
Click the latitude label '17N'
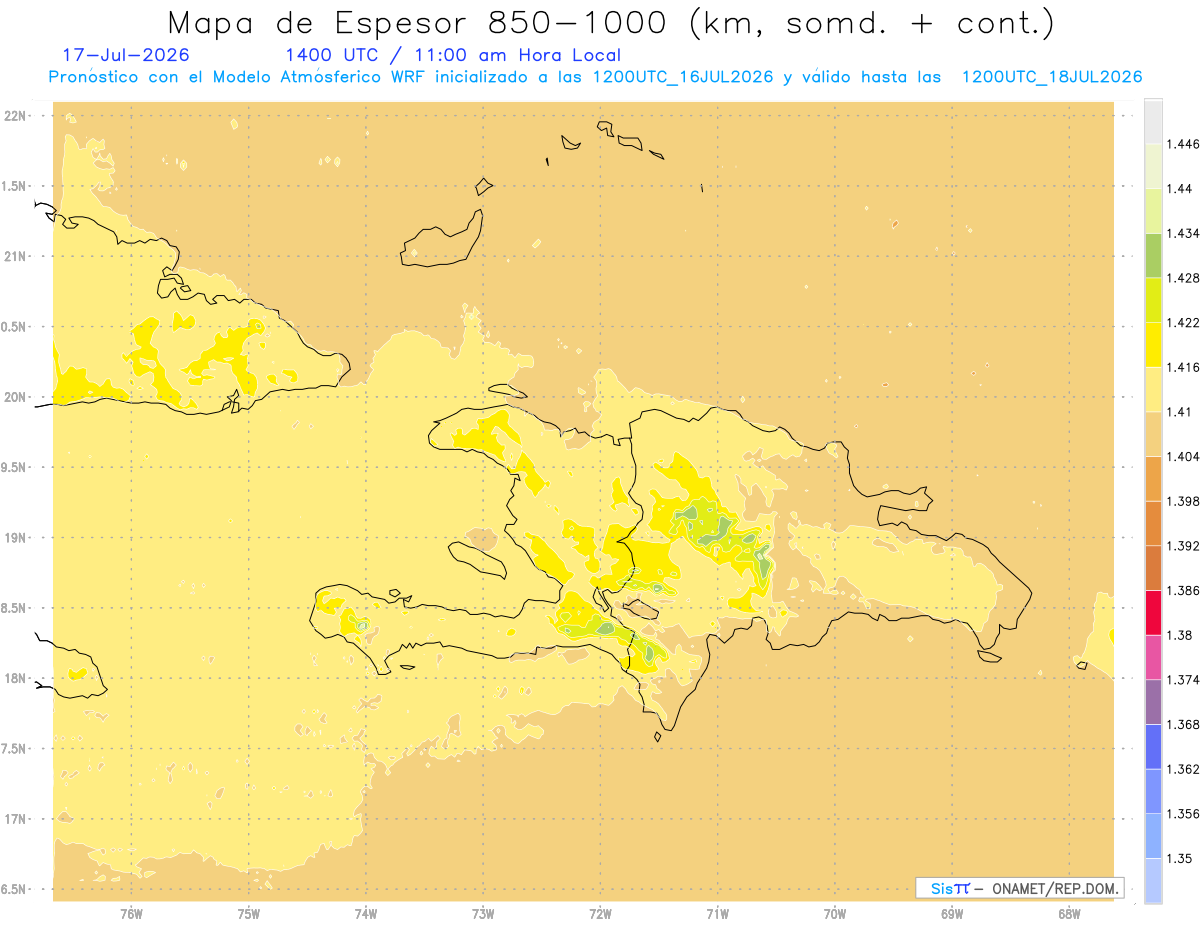[15, 819]
